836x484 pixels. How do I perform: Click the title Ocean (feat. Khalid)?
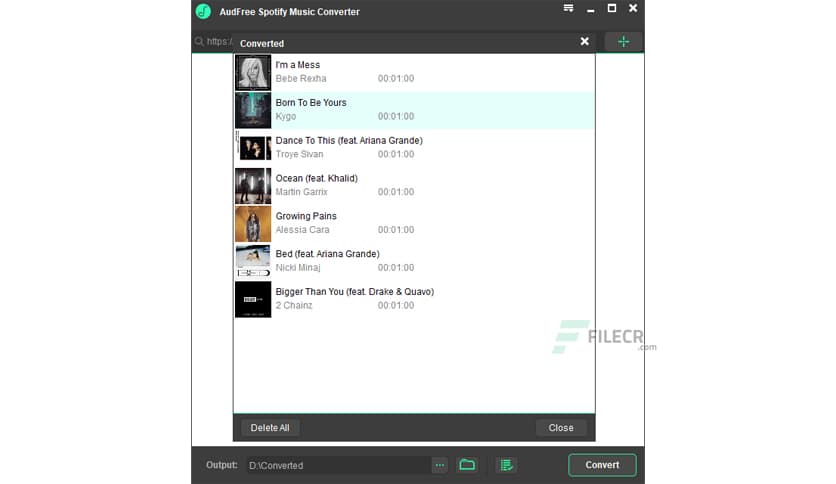pos(316,178)
